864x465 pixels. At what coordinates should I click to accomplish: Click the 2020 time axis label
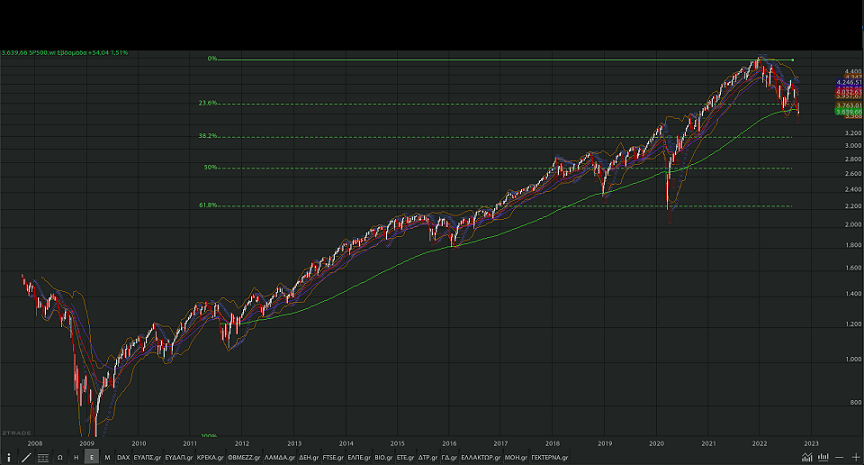(656, 444)
